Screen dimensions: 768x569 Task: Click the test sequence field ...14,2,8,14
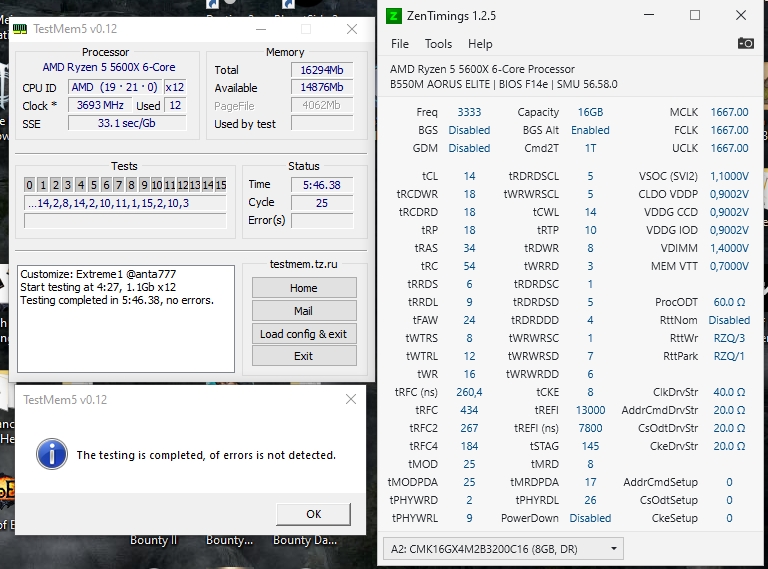[x=125, y=203]
